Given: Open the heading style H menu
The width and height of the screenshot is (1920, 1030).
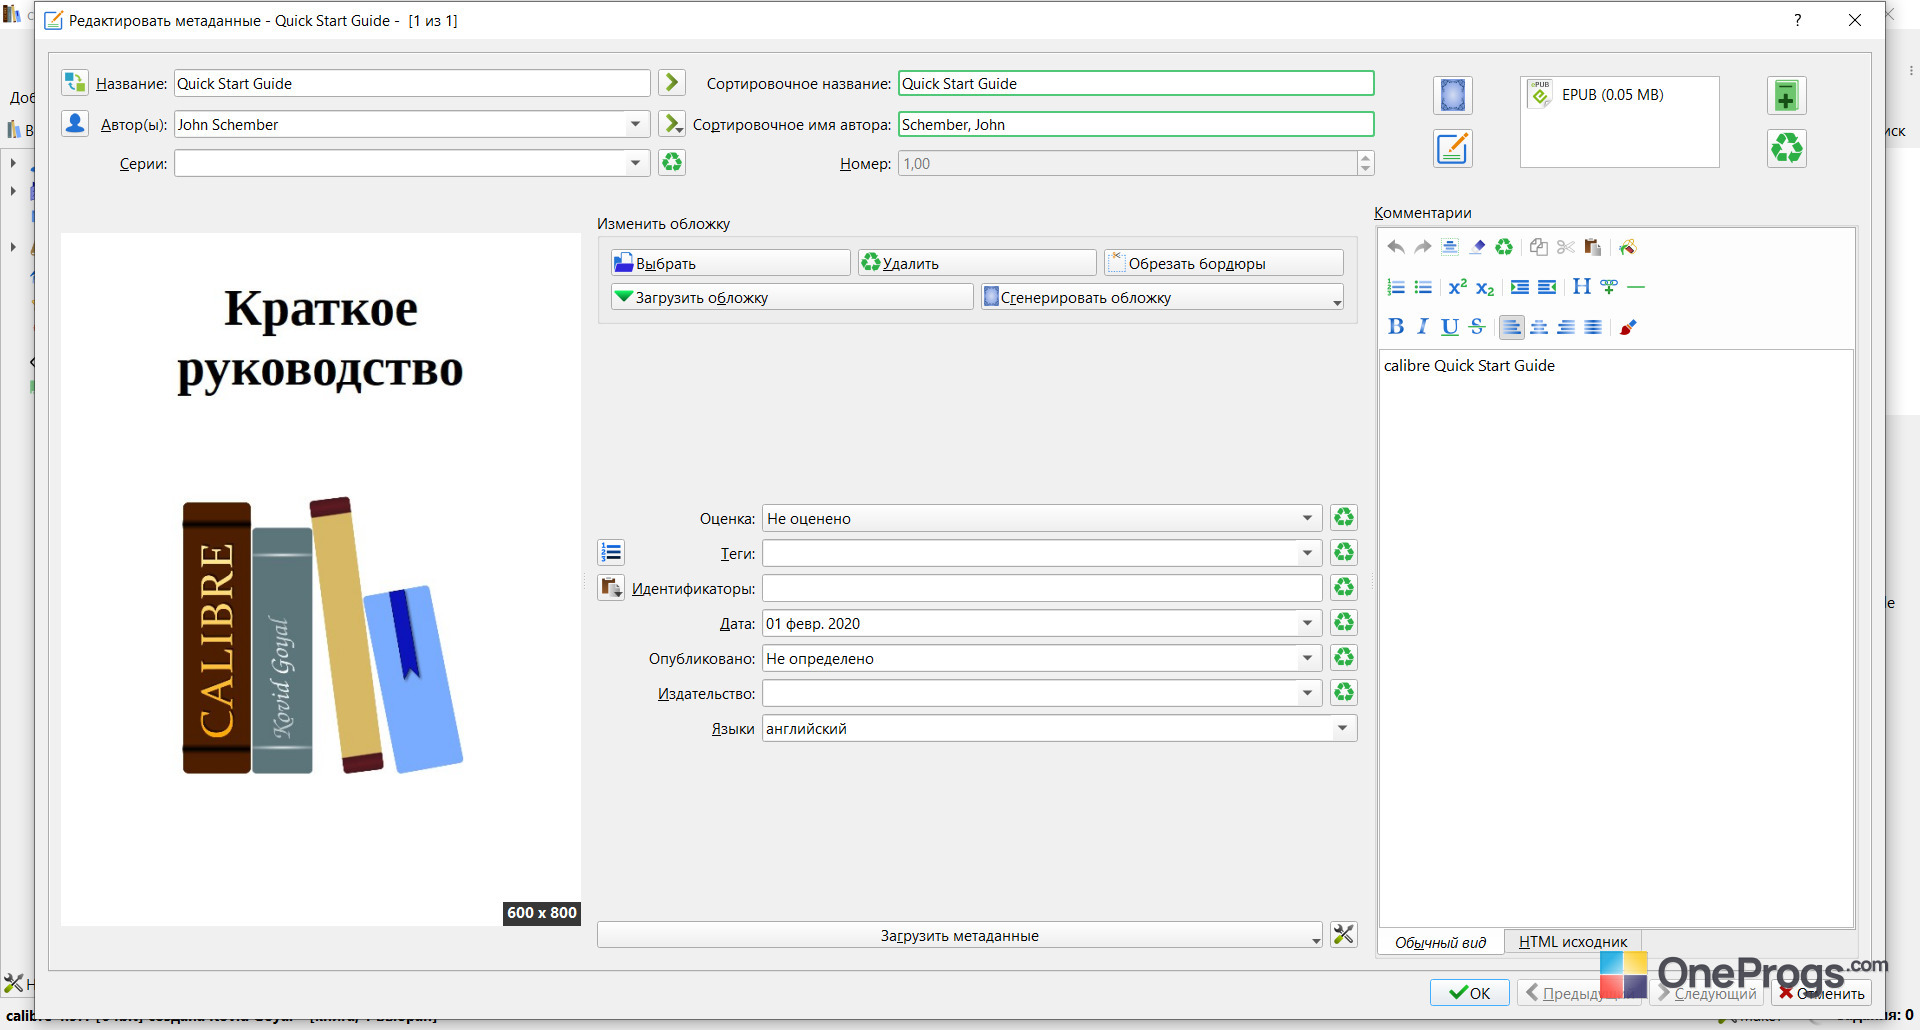Looking at the screenshot, I should click(1581, 287).
